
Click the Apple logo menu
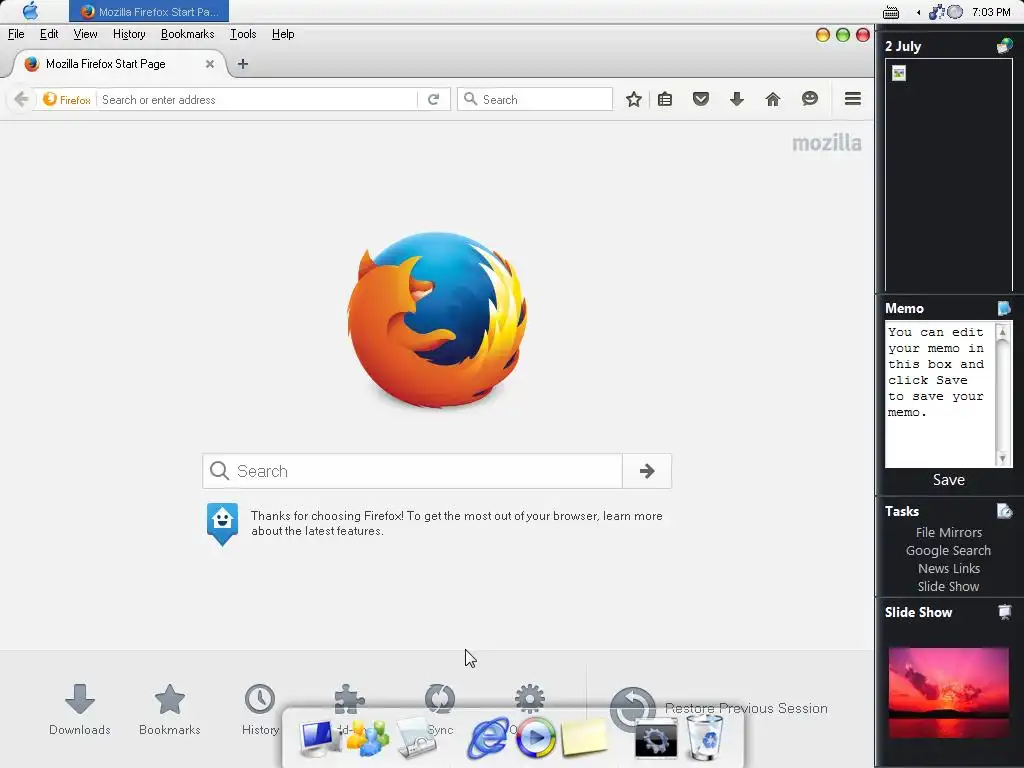click(30, 11)
